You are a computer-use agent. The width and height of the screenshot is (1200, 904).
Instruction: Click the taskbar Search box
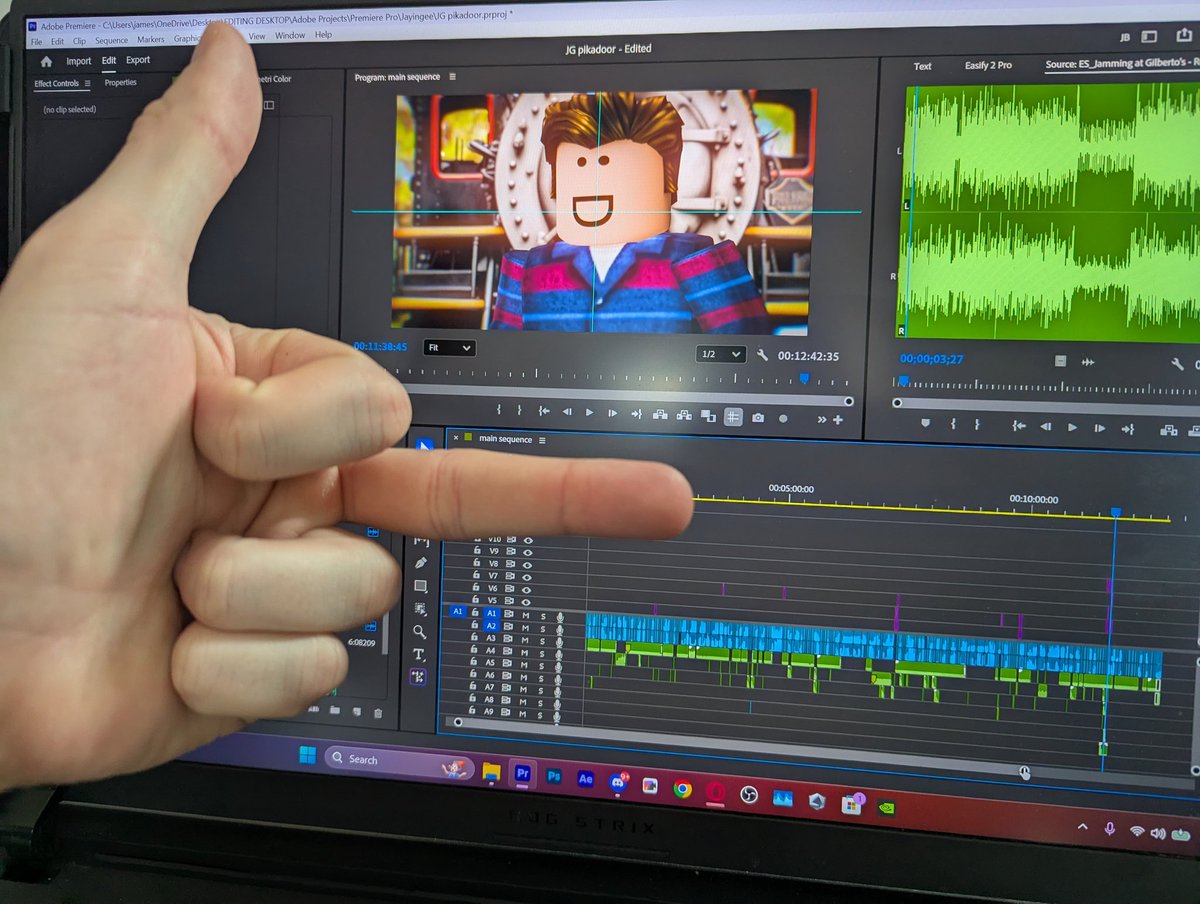pyautogui.click(x=398, y=761)
